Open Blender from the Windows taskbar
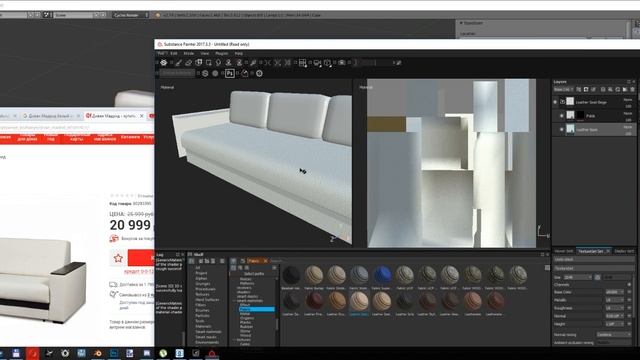 pyautogui.click(x=98, y=353)
